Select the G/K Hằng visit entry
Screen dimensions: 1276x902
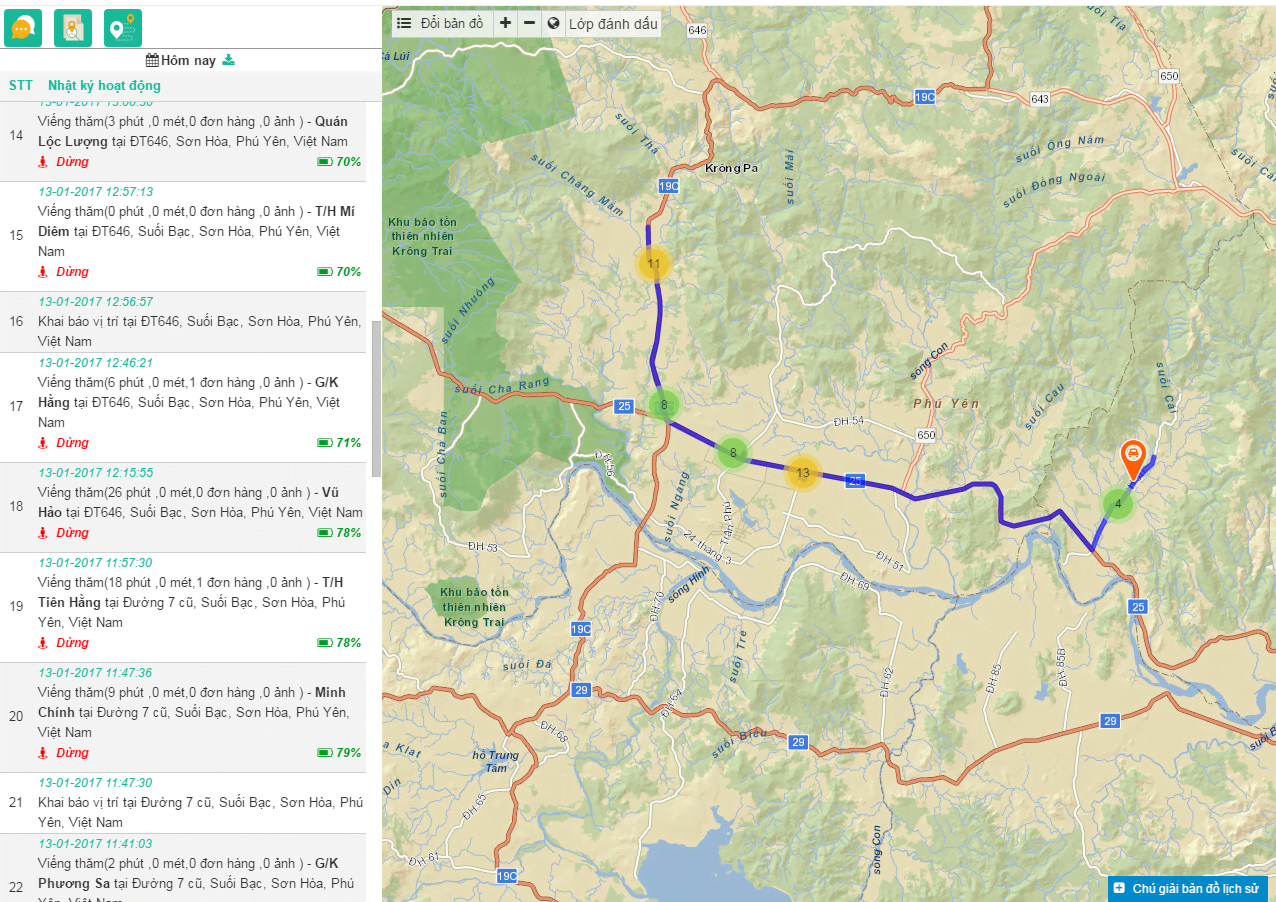click(x=183, y=408)
